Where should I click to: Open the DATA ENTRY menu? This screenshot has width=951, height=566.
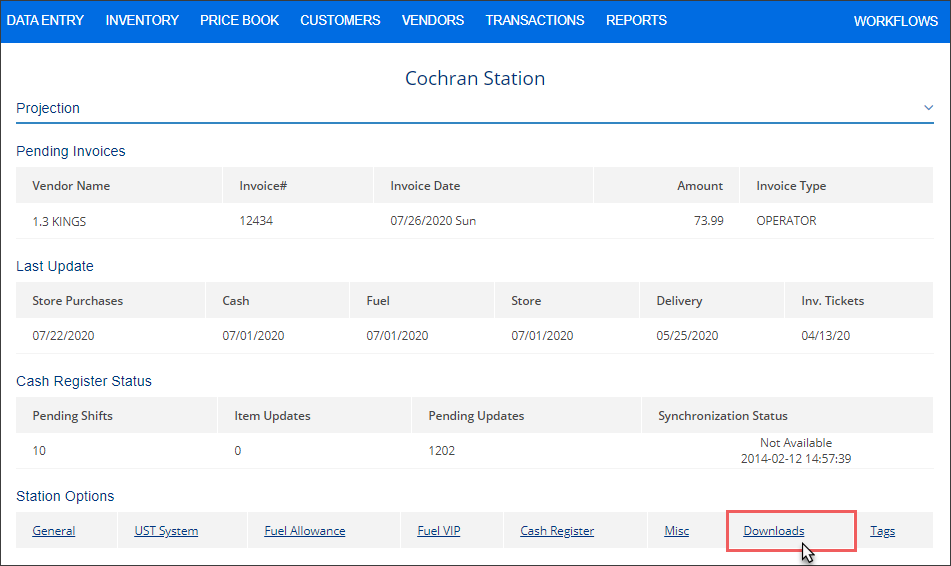coord(45,21)
